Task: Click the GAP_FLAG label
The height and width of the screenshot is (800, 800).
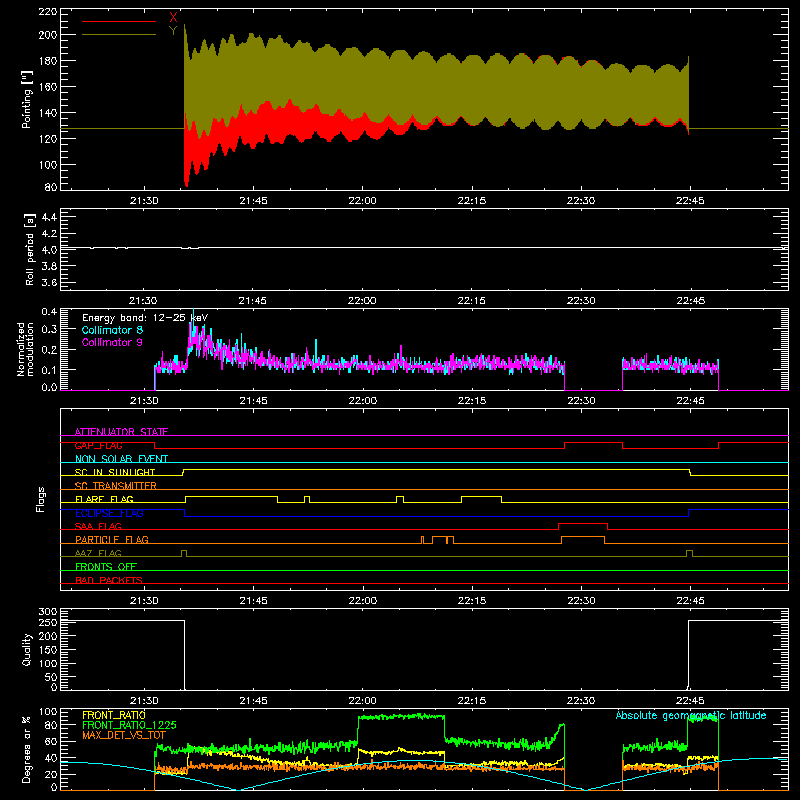Action: coord(98,445)
